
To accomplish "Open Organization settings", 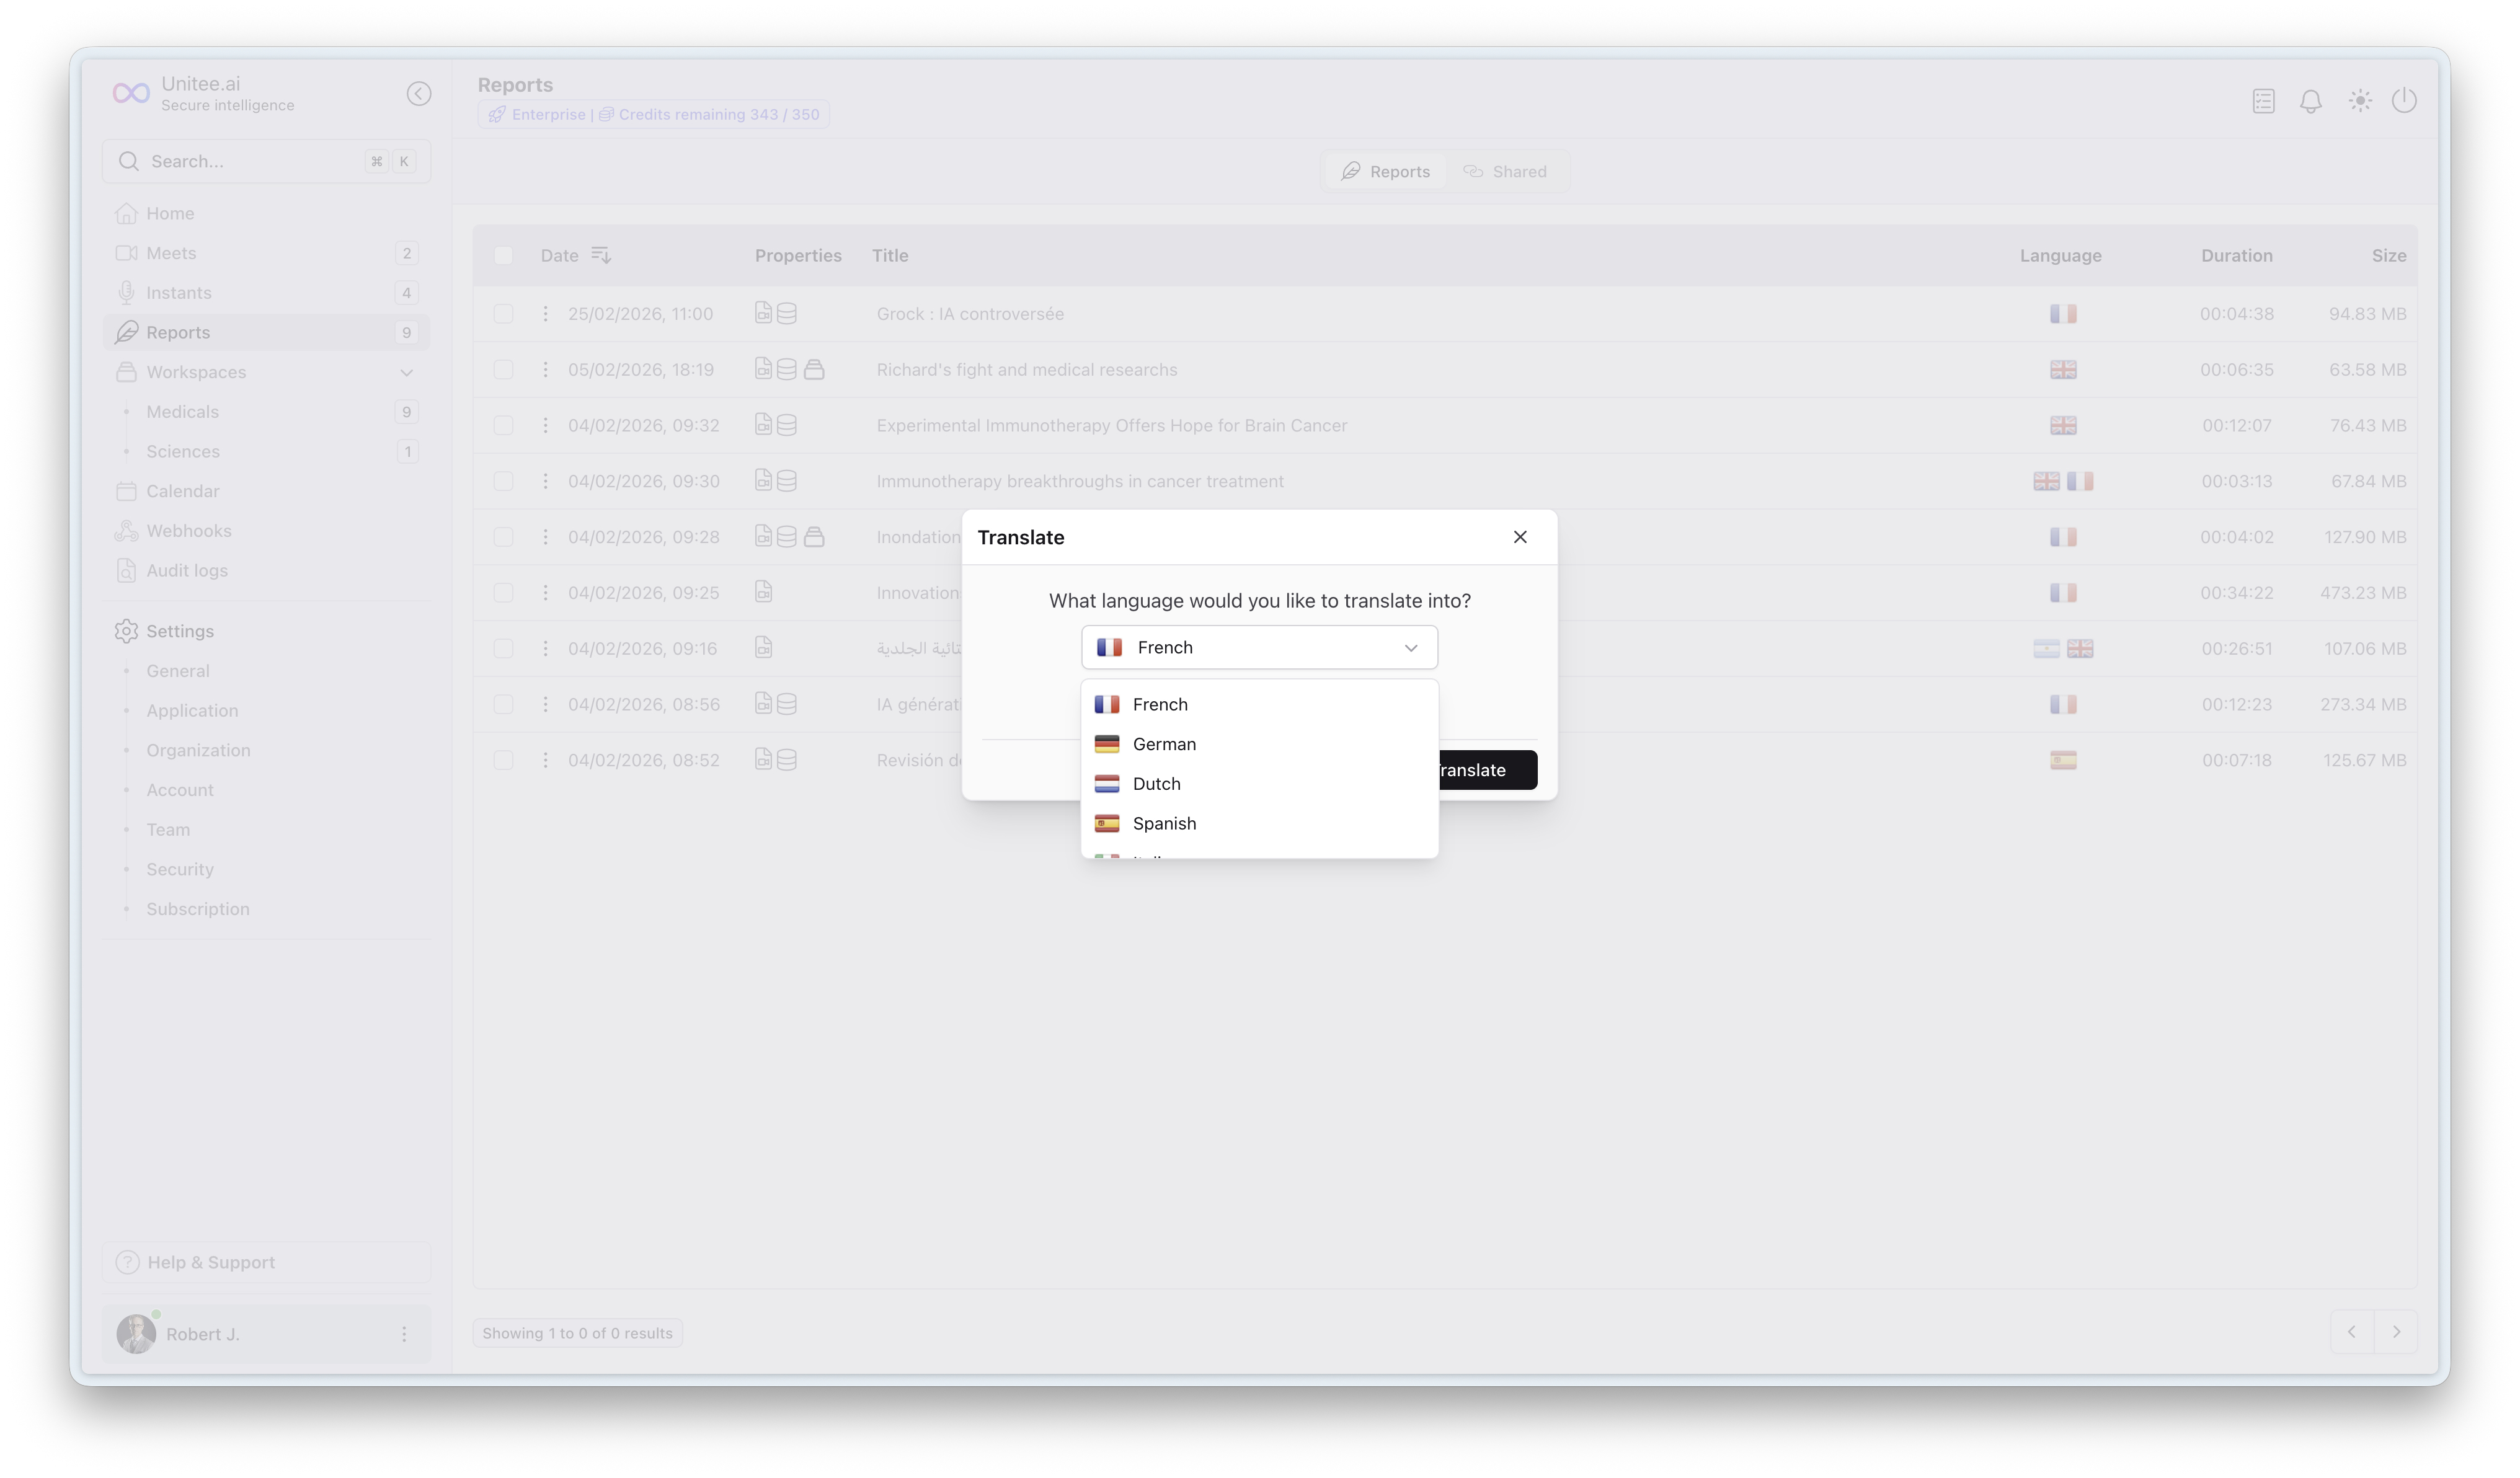I will pos(198,750).
